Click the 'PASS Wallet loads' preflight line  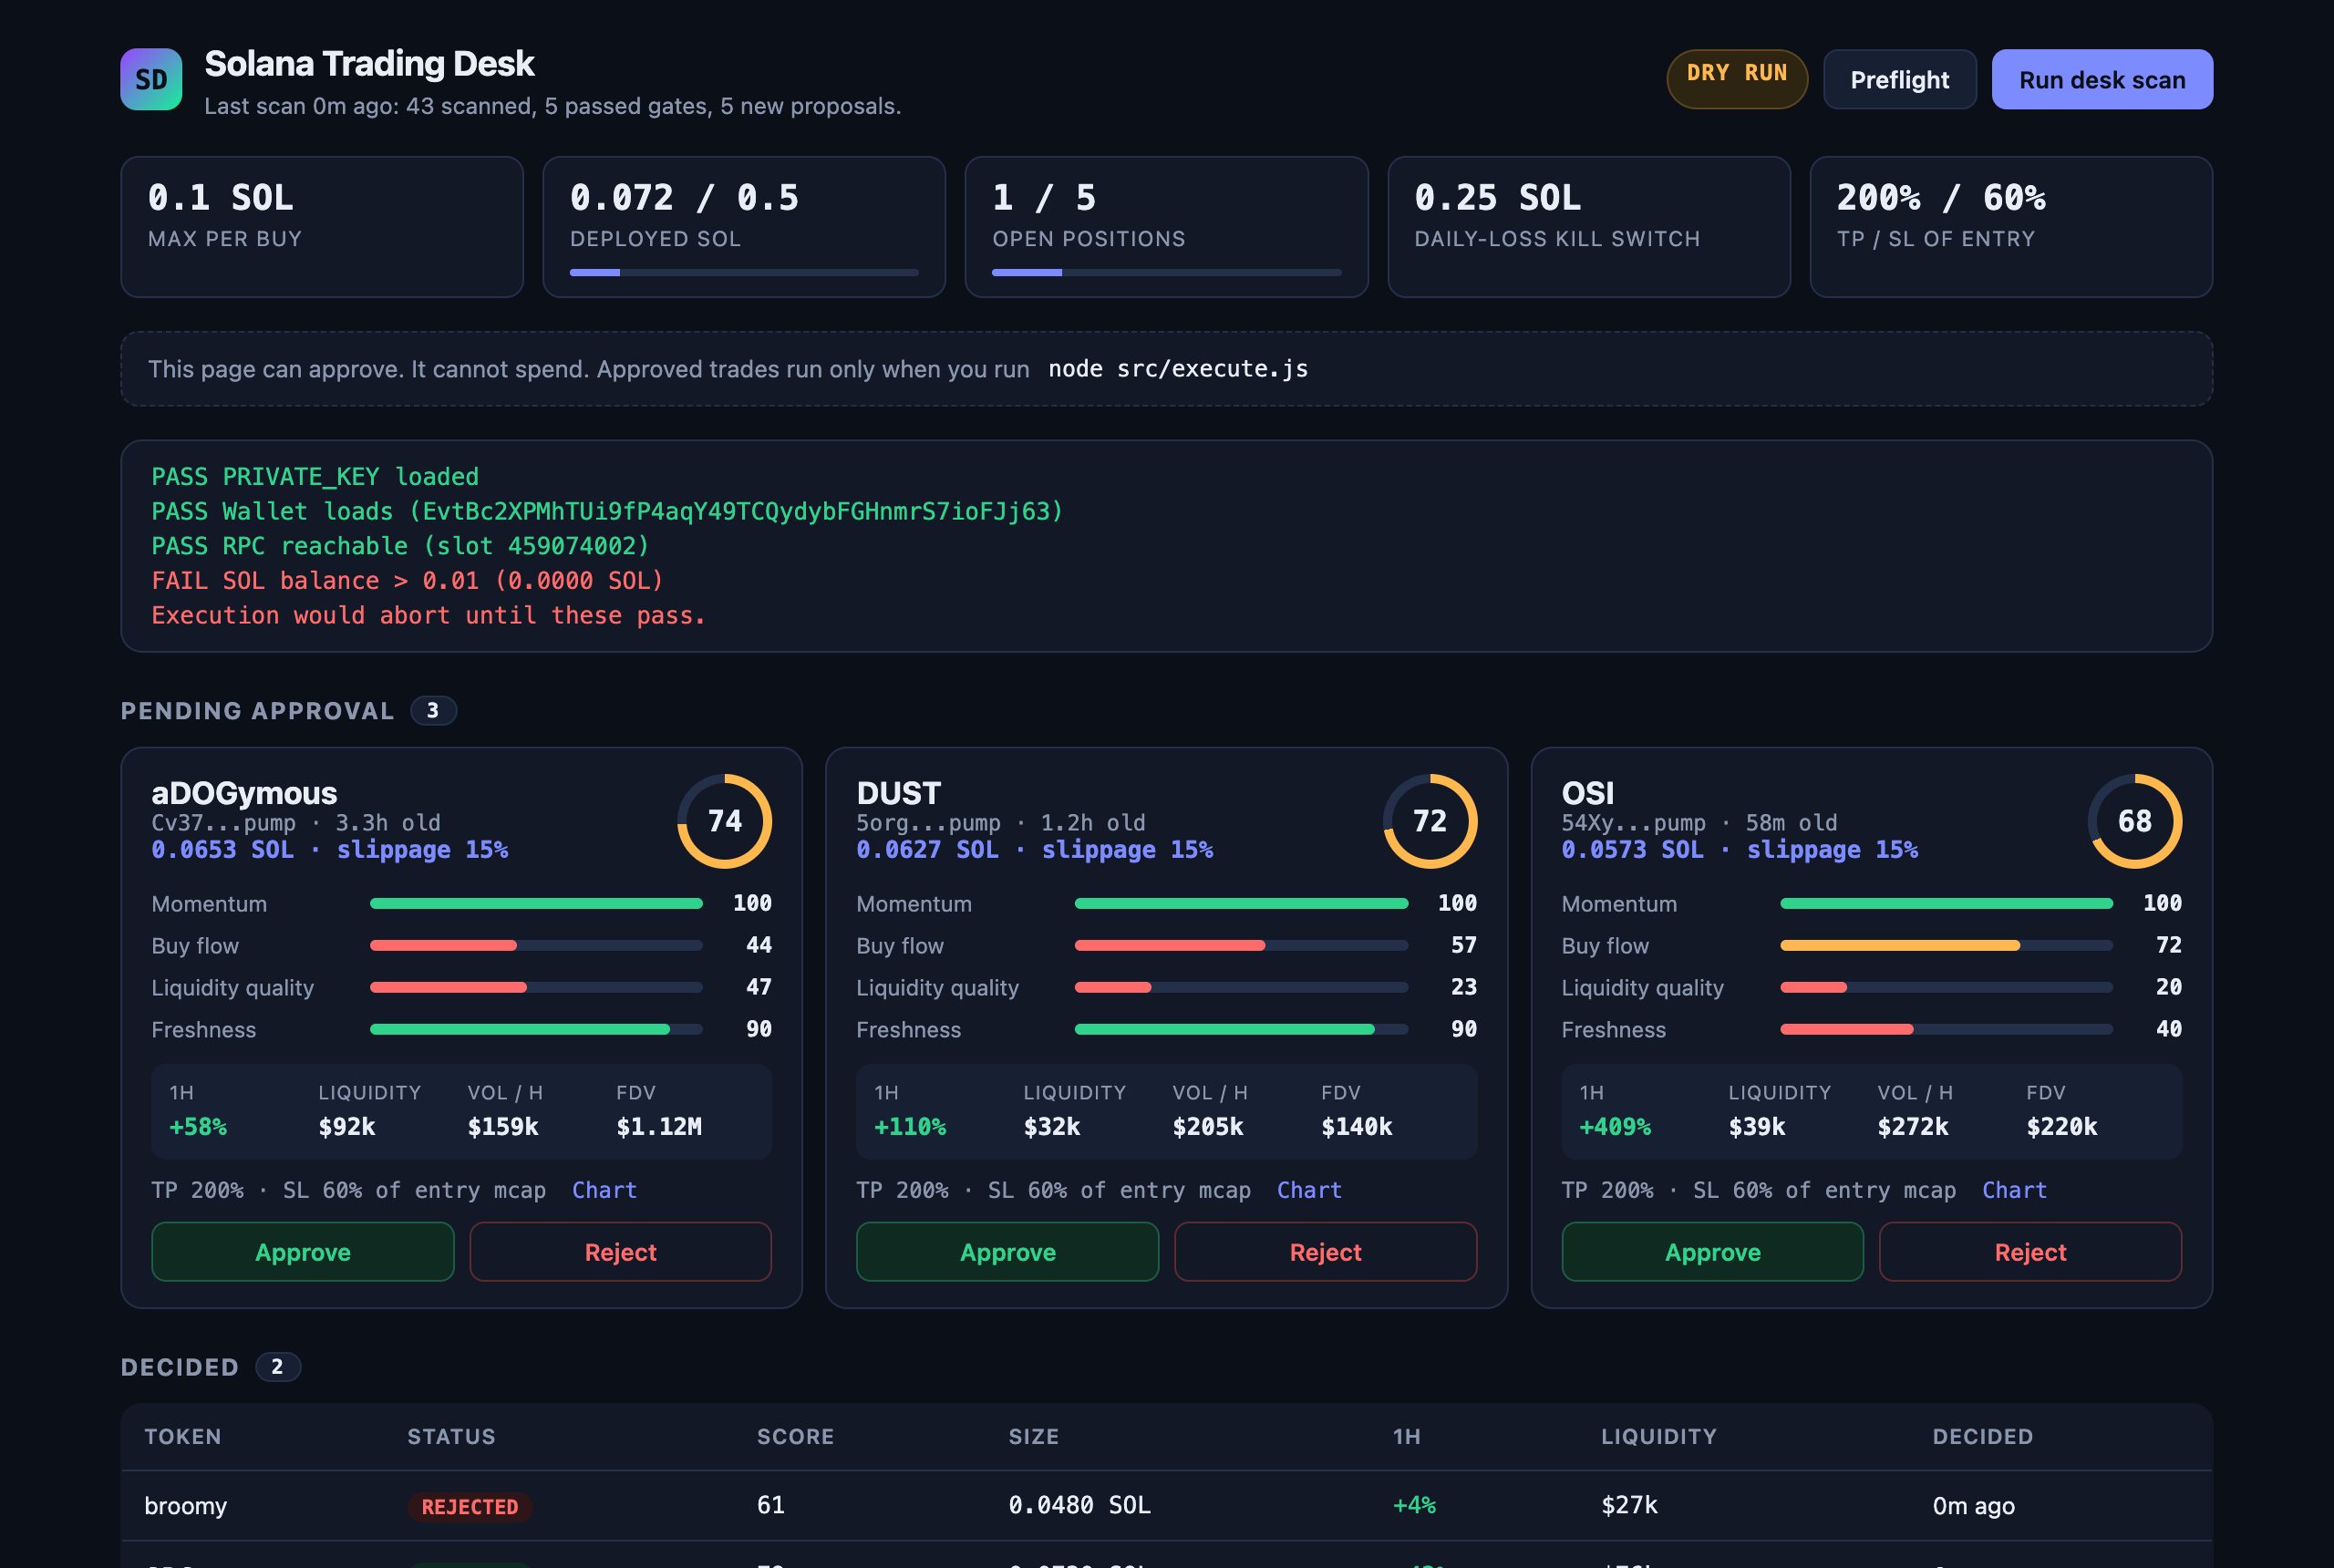pos(607,511)
